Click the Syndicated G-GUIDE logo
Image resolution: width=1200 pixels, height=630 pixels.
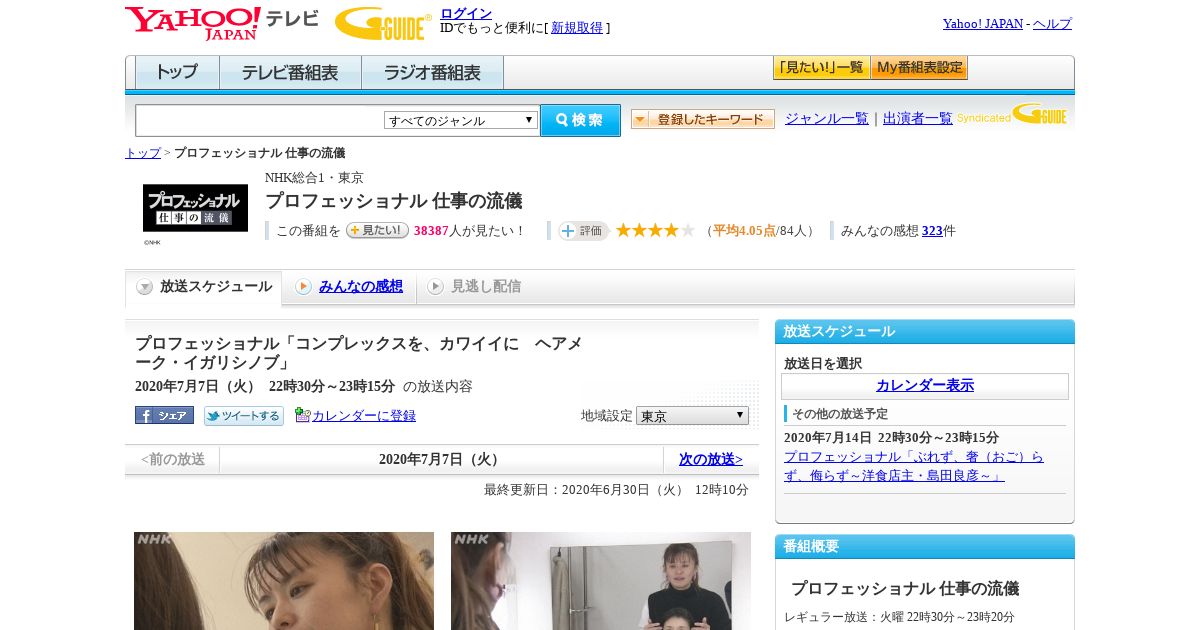1012,114
